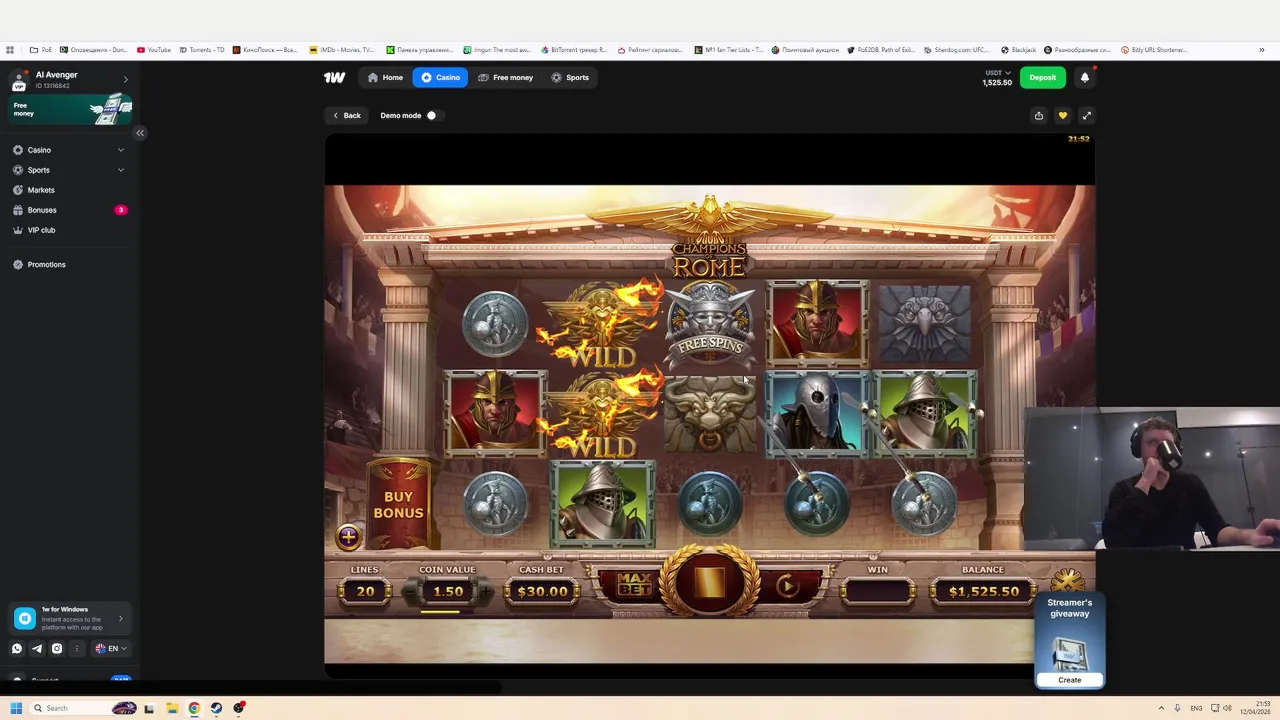
Task: Open the notifications bell
Action: [x=1084, y=77]
